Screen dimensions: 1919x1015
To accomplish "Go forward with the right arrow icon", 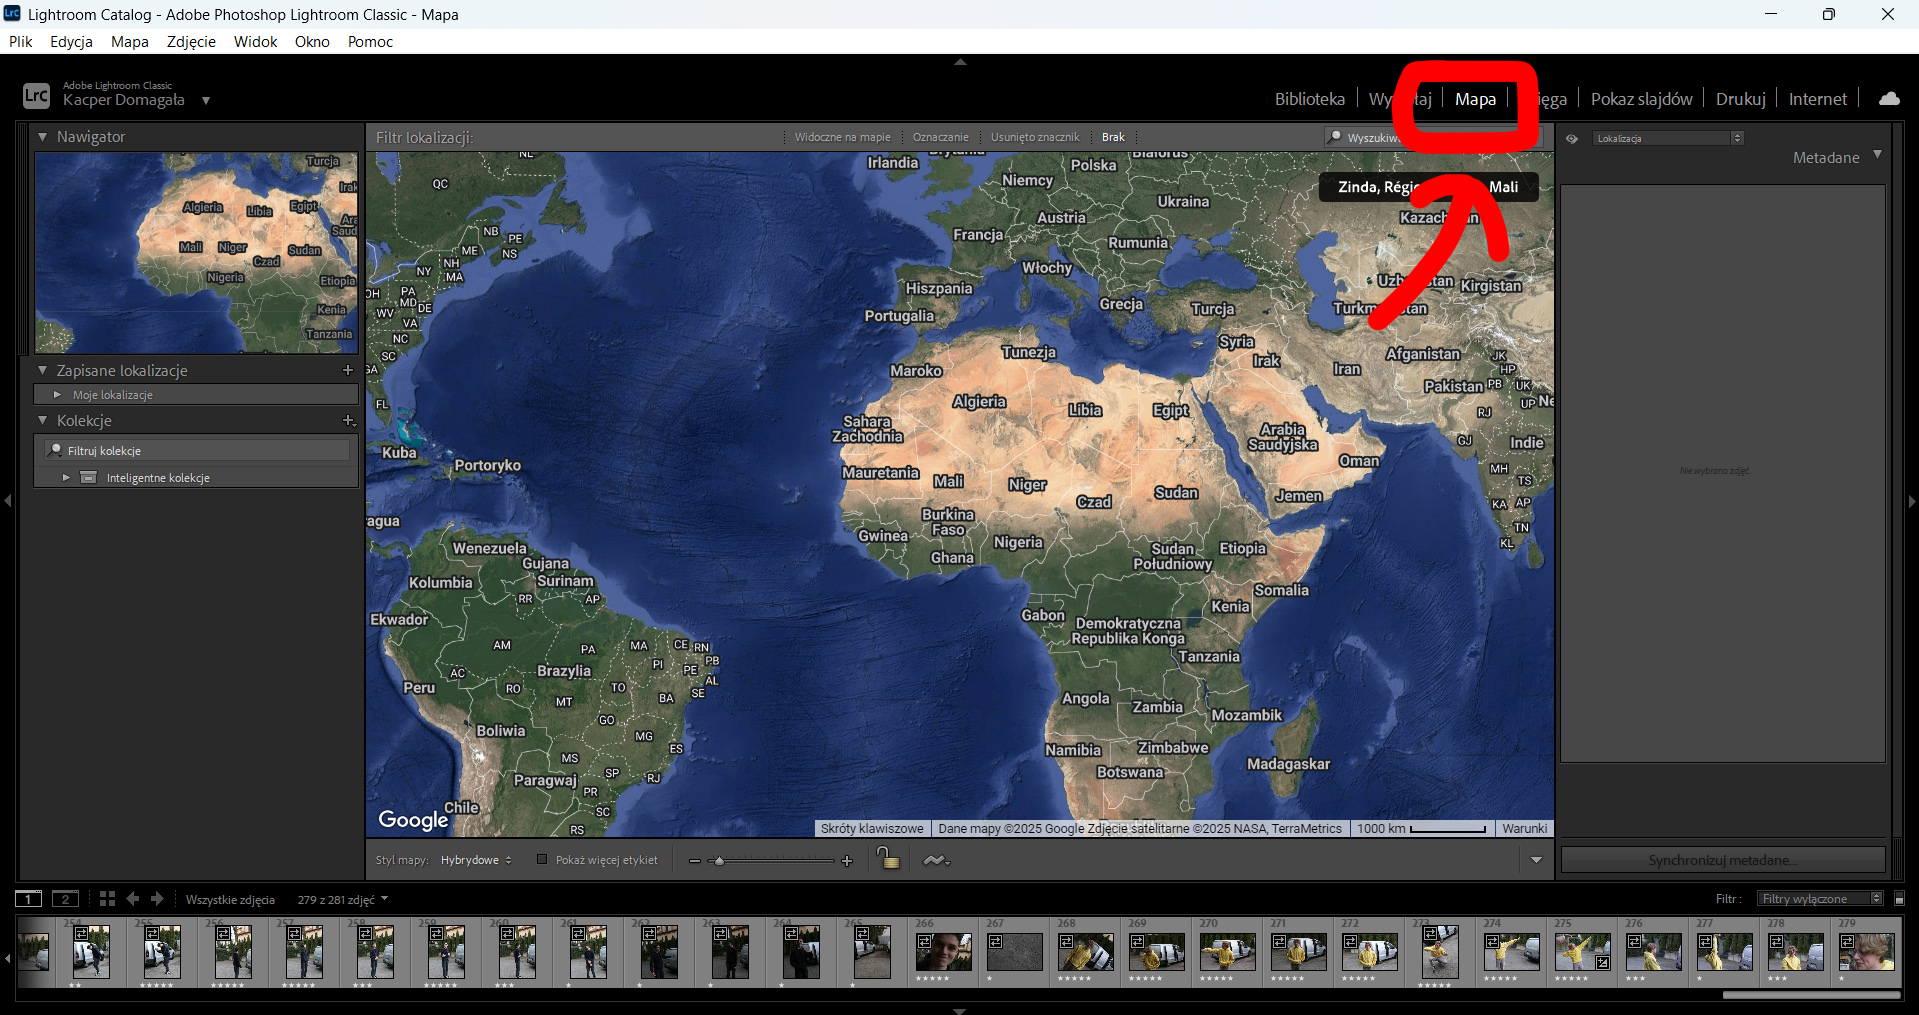I will tap(157, 899).
